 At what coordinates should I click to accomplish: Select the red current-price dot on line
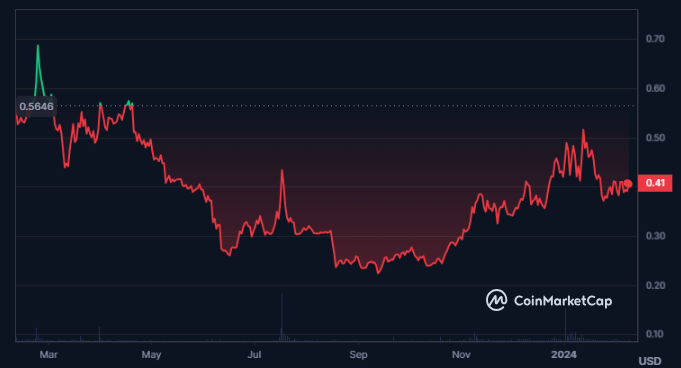point(628,184)
